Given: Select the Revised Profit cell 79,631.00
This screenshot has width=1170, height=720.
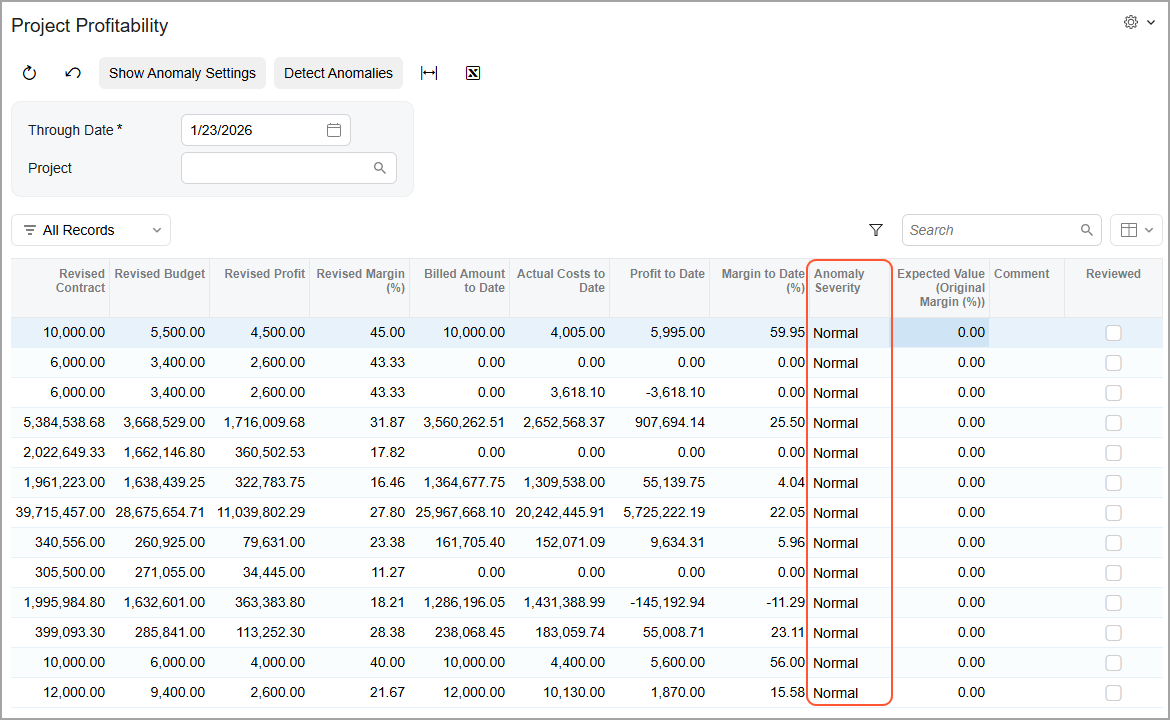Looking at the screenshot, I should pyautogui.click(x=260, y=542).
